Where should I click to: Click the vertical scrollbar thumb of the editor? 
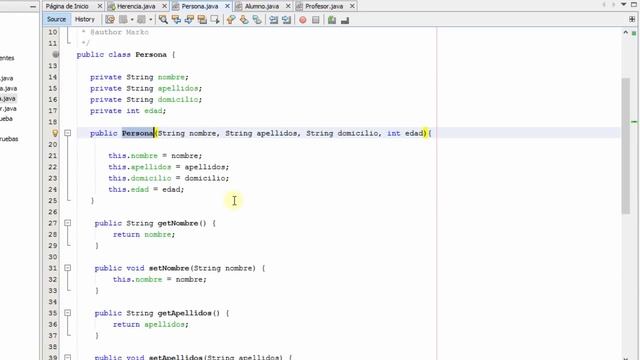(x=625, y=146)
